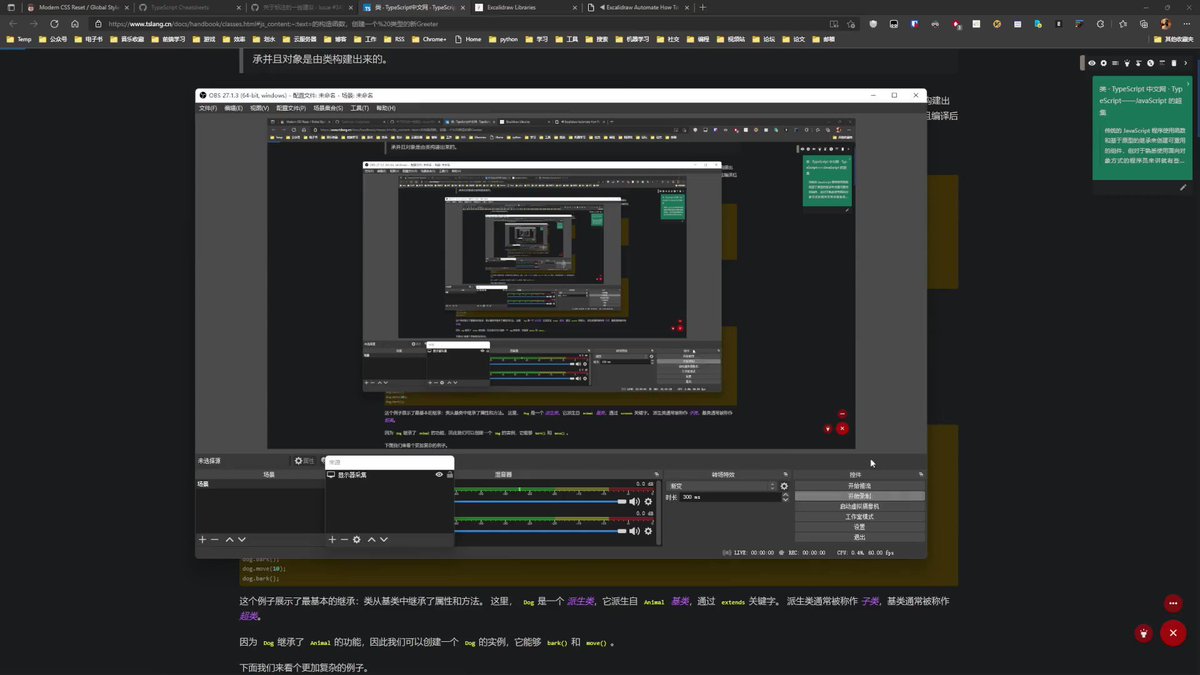
Task: Undock the 转场特效 transitions panel
Action: tap(785, 475)
